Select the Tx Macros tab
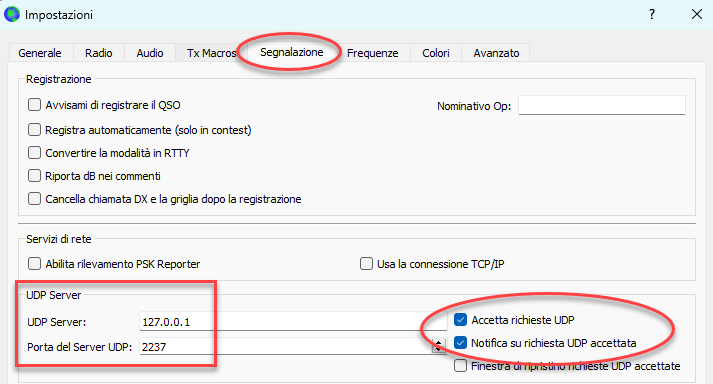Screen dimensions: 713x384 pyautogui.click(x=211, y=53)
